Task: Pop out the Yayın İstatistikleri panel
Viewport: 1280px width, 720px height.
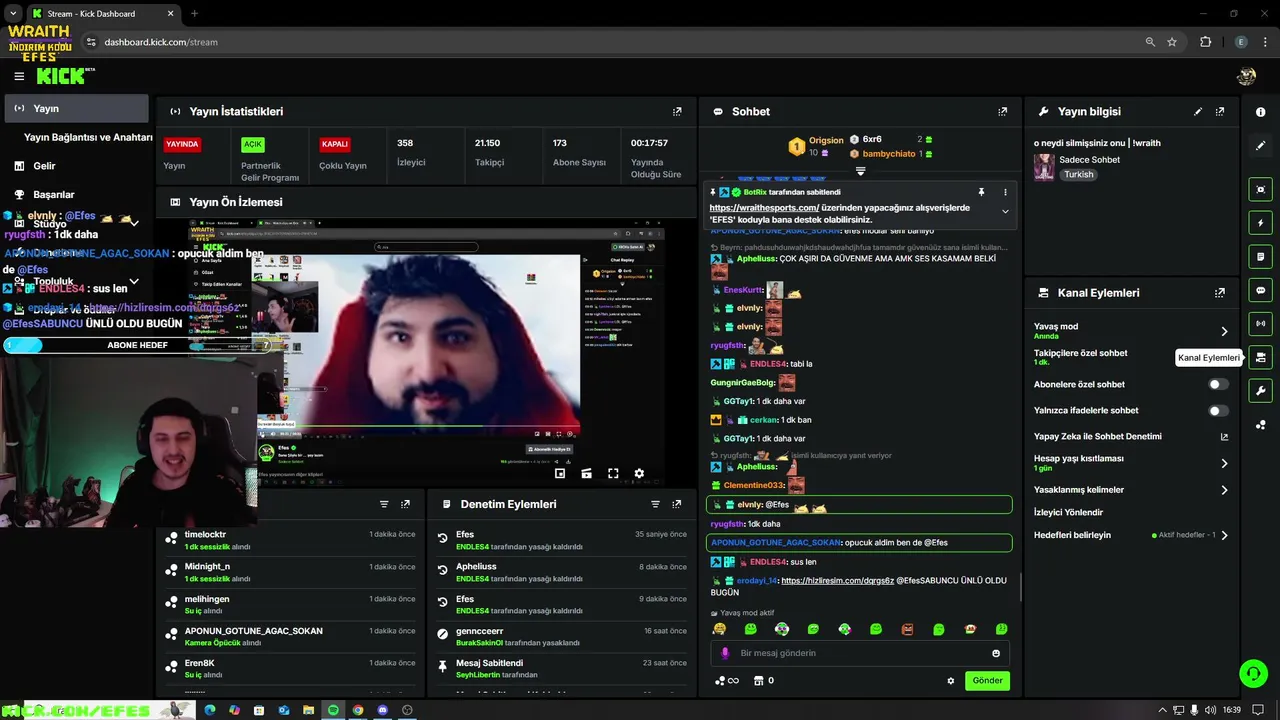Action: (x=677, y=112)
